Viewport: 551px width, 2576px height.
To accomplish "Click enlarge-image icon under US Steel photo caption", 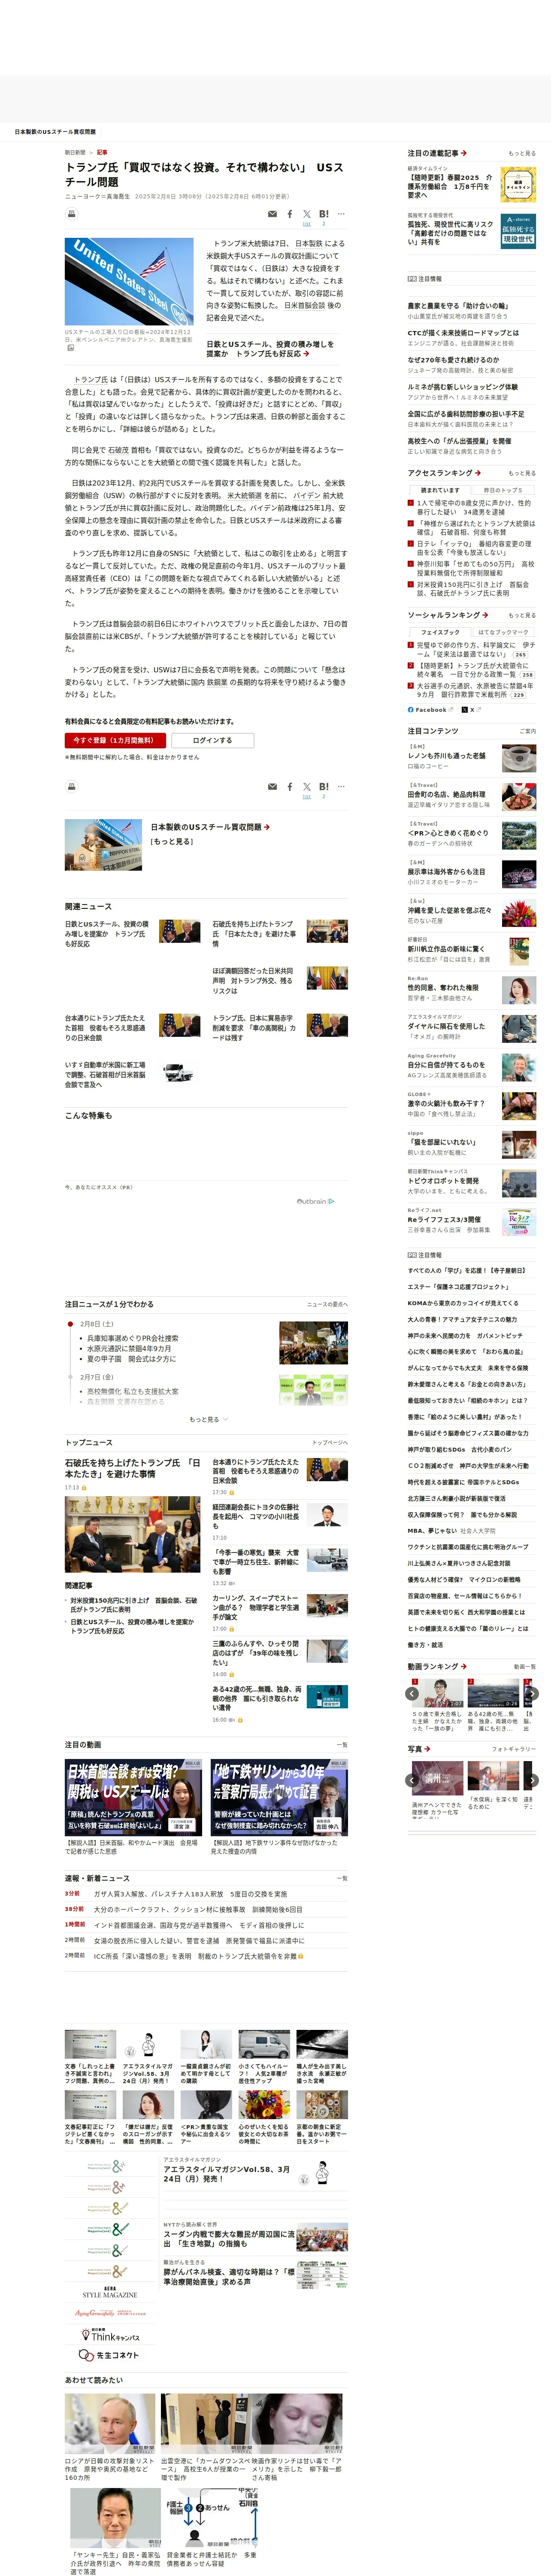I will tap(70, 348).
